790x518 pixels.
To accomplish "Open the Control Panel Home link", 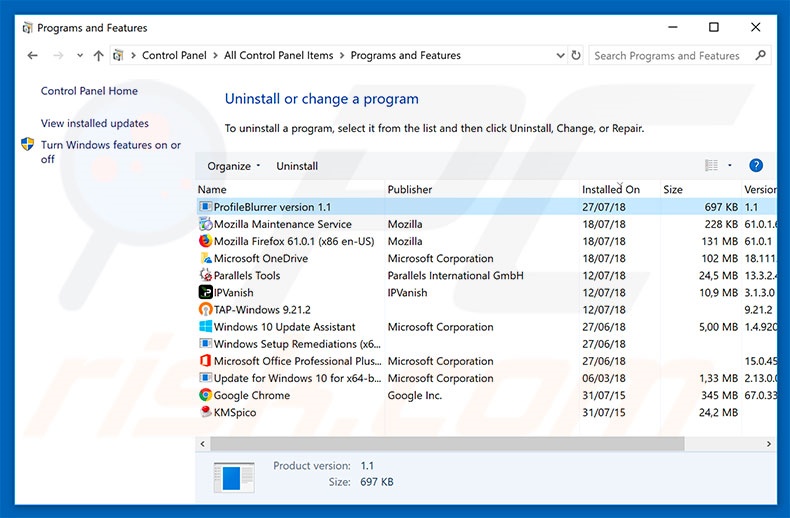I will point(89,91).
